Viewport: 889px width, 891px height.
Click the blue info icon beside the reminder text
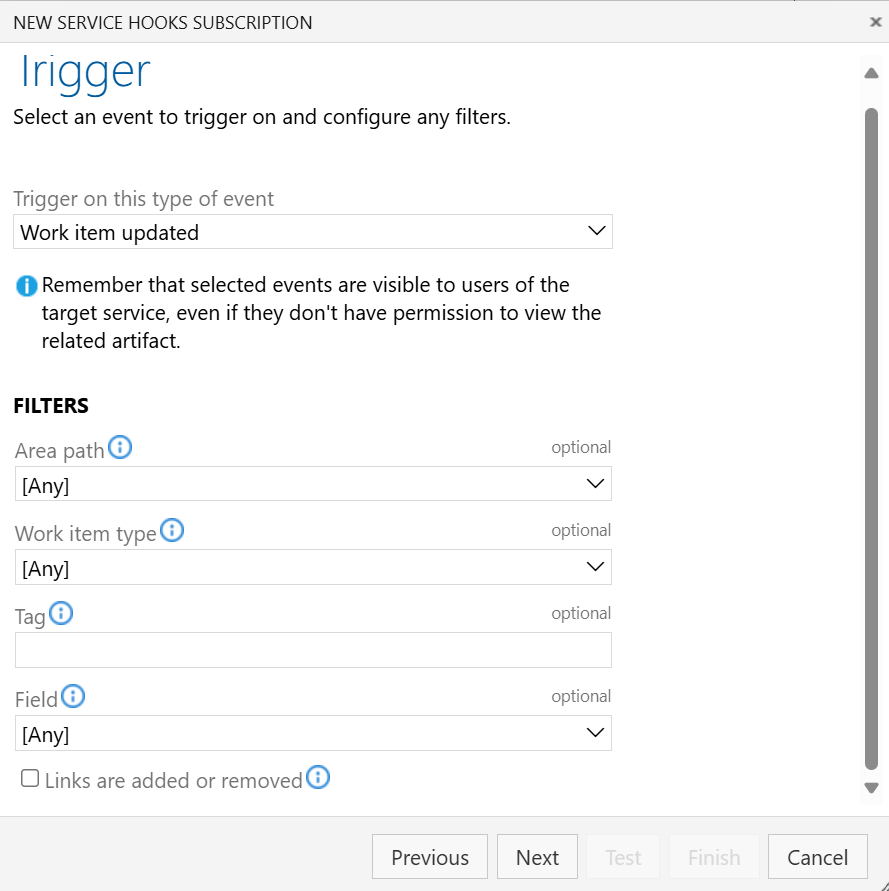(27, 287)
